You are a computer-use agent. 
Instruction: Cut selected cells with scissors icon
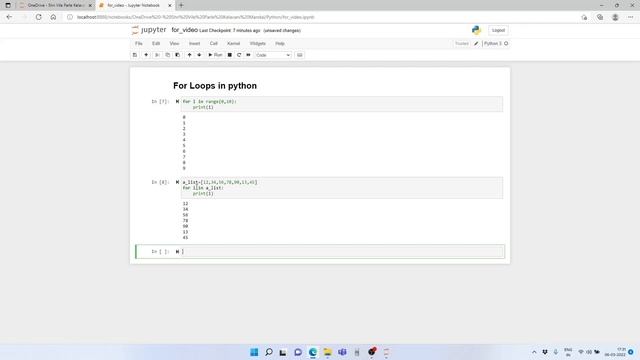[x=157, y=55]
